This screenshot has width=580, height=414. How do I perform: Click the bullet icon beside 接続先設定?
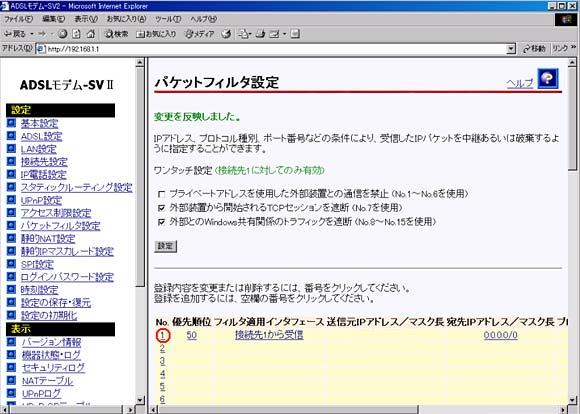(x=11, y=161)
